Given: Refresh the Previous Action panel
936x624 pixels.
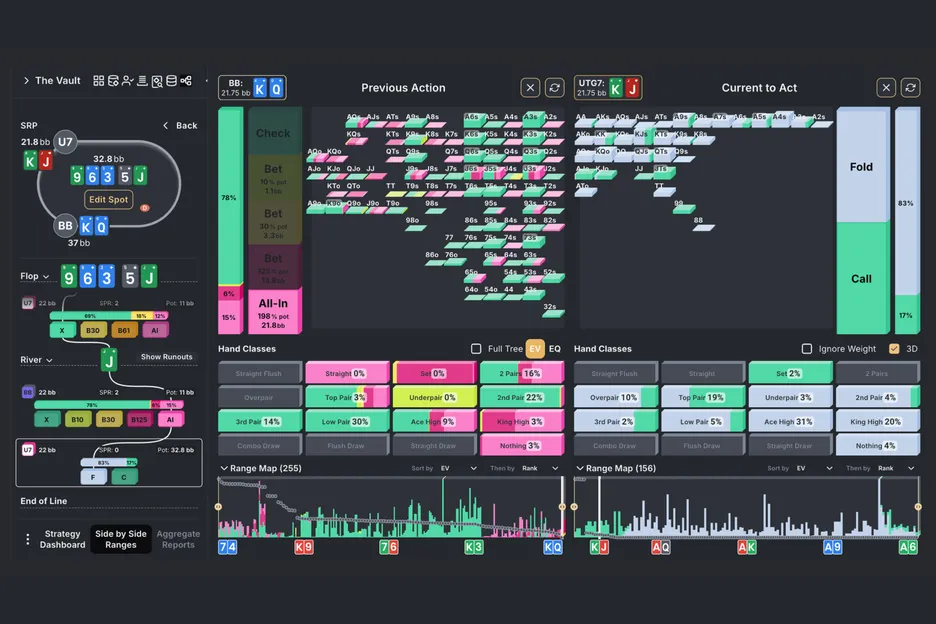Looking at the screenshot, I should click(554, 88).
